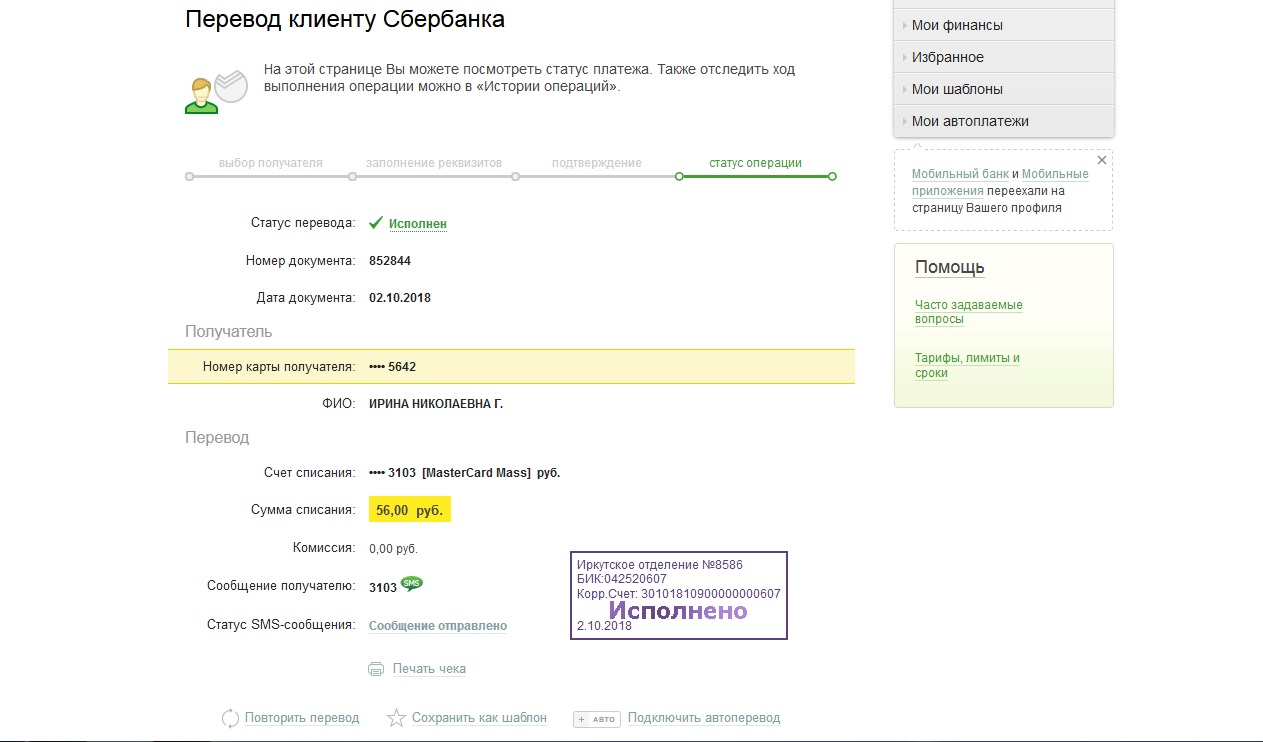Open the Часто задаваемые вопросы help link

point(968,312)
